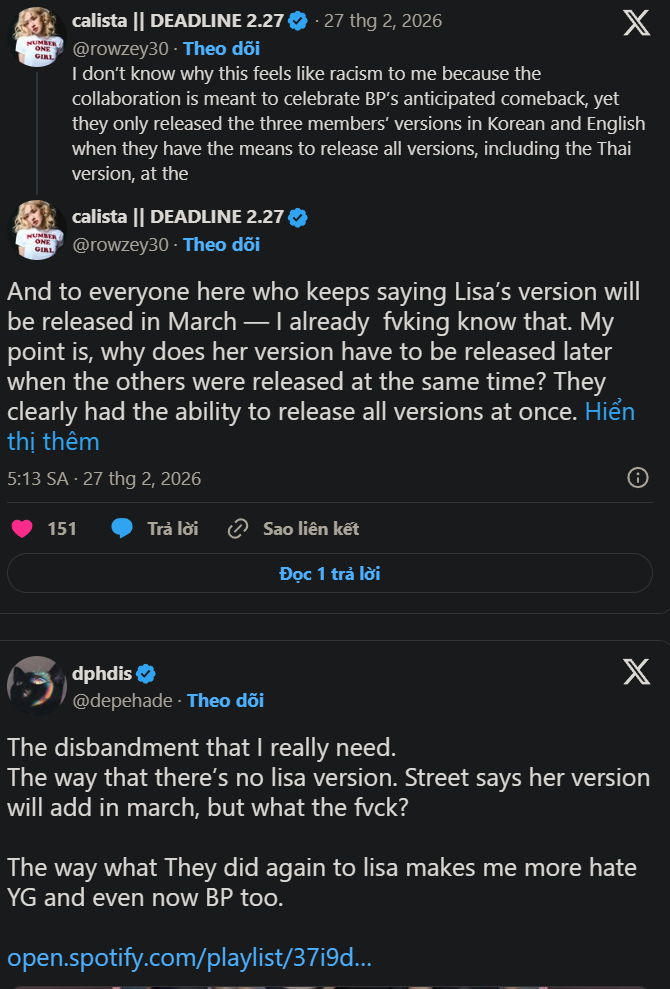Click the 5:13 SA timestamp link

(x=38, y=478)
